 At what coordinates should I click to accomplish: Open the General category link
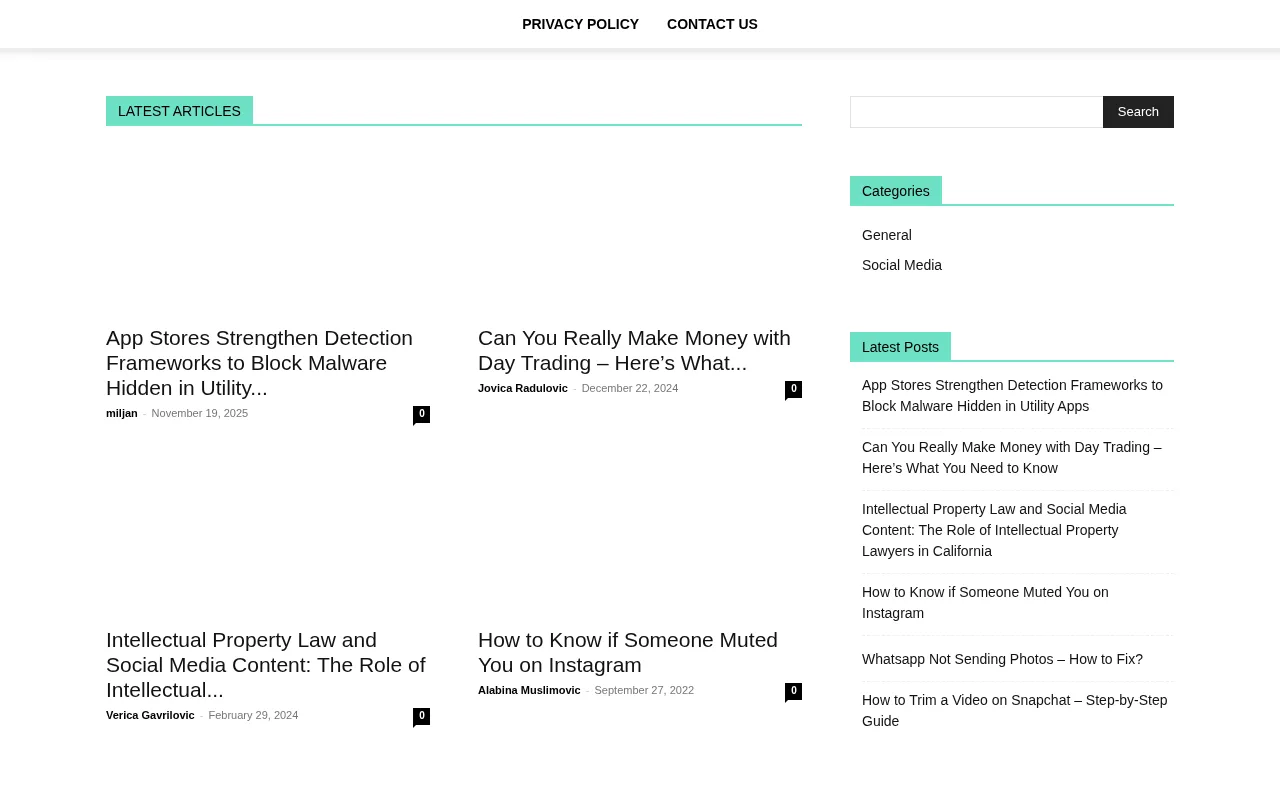pos(887,235)
